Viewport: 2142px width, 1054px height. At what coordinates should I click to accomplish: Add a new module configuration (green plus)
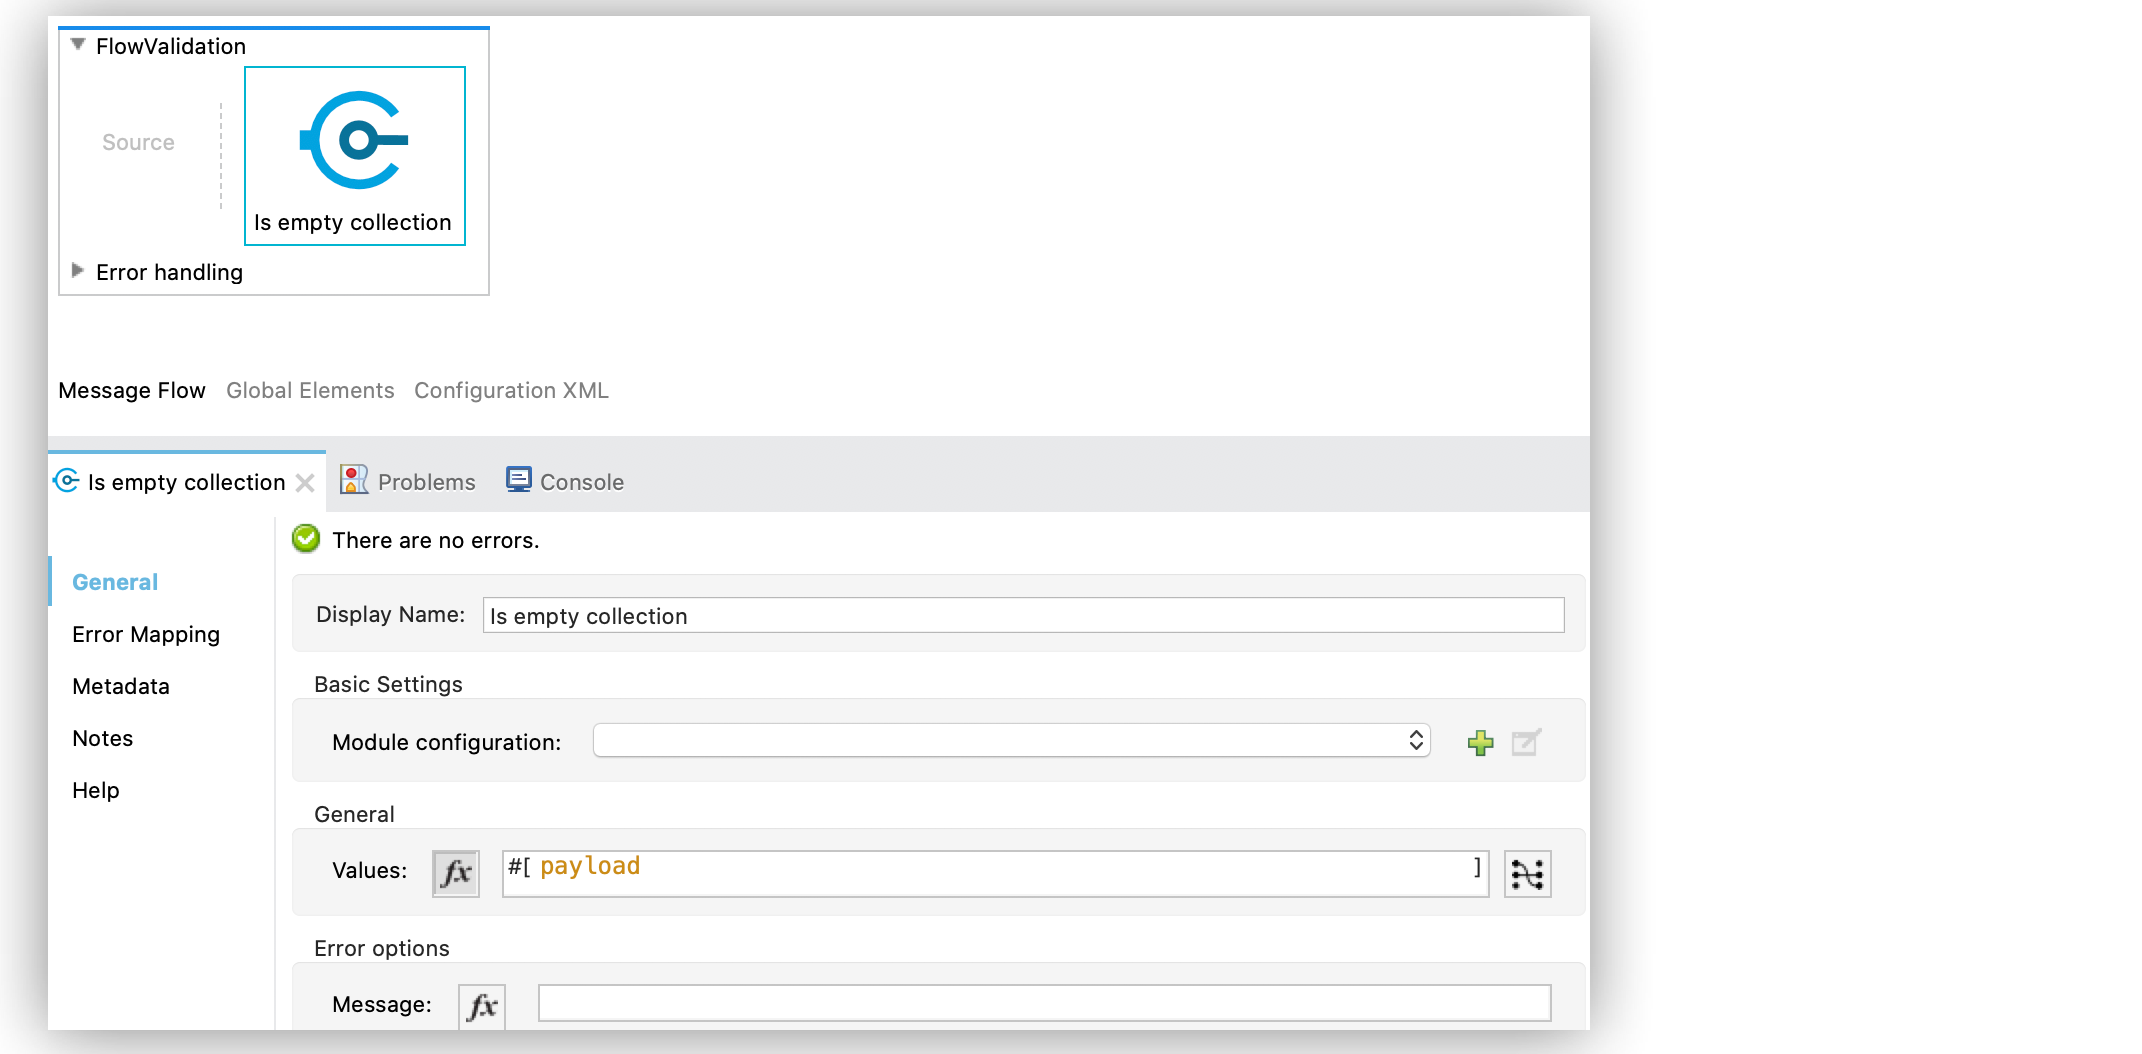click(1480, 743)
